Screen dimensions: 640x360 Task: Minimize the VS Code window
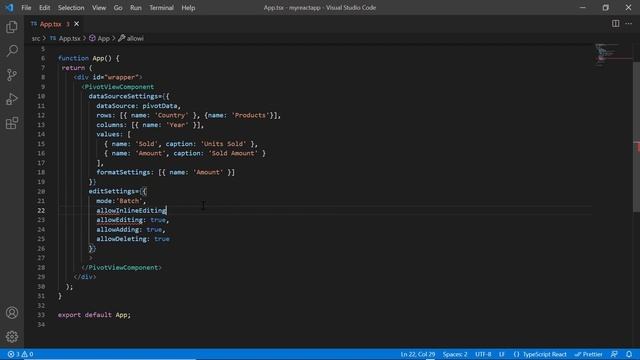[582, 7]
